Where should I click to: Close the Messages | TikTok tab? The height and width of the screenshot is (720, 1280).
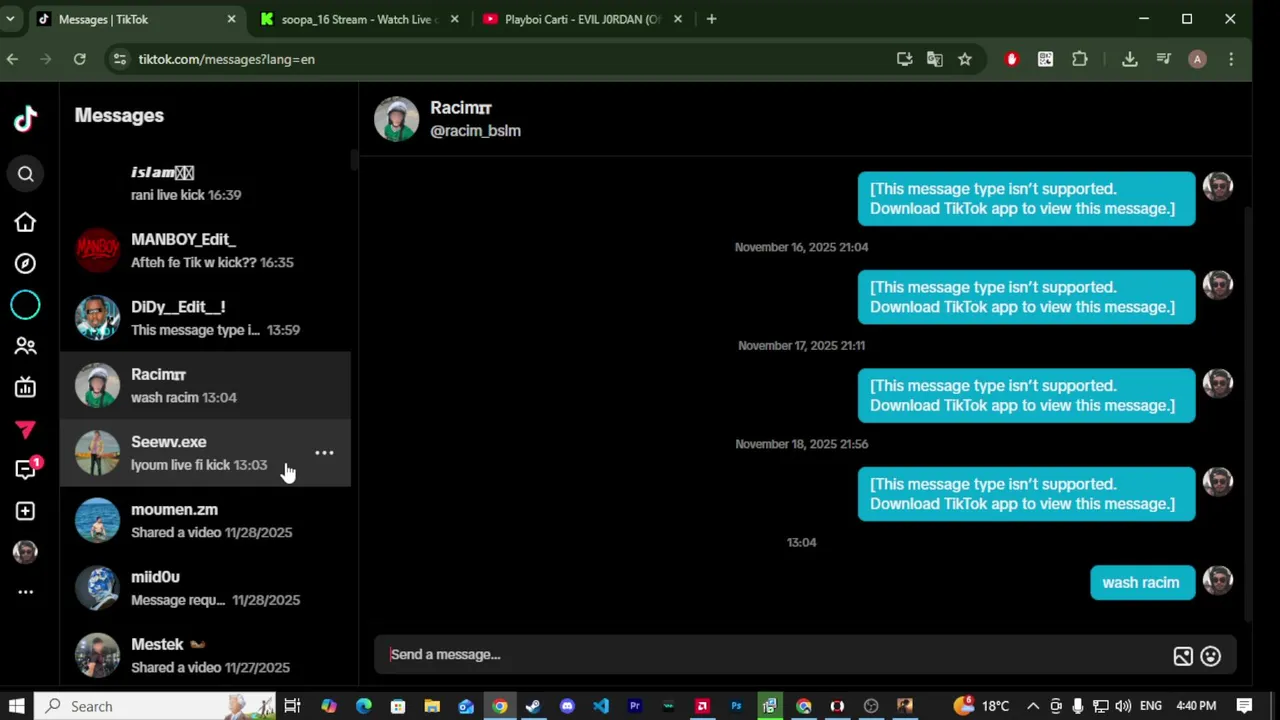coord(231,19)
